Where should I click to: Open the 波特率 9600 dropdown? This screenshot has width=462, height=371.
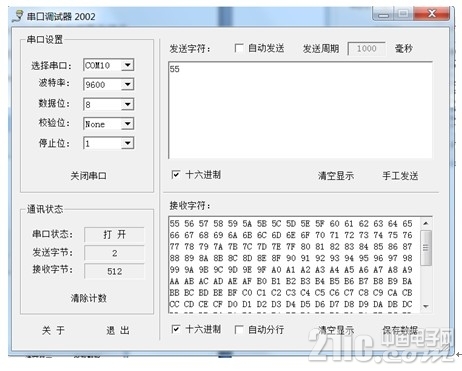(127, 84)
